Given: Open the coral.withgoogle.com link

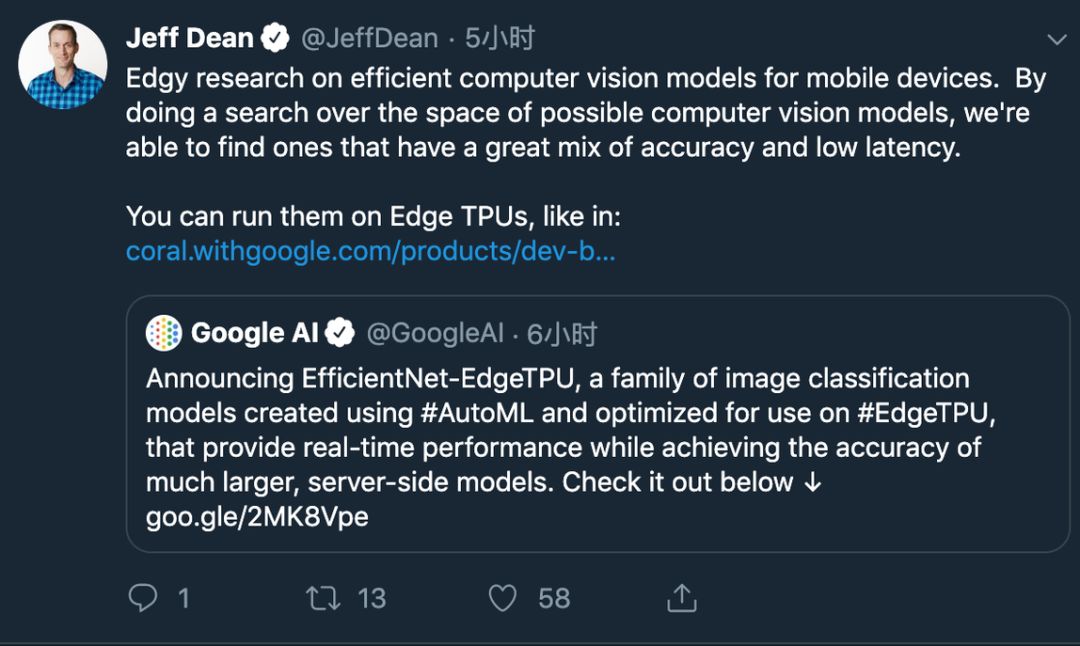Looking at the screenshot, I should (371, 251).
